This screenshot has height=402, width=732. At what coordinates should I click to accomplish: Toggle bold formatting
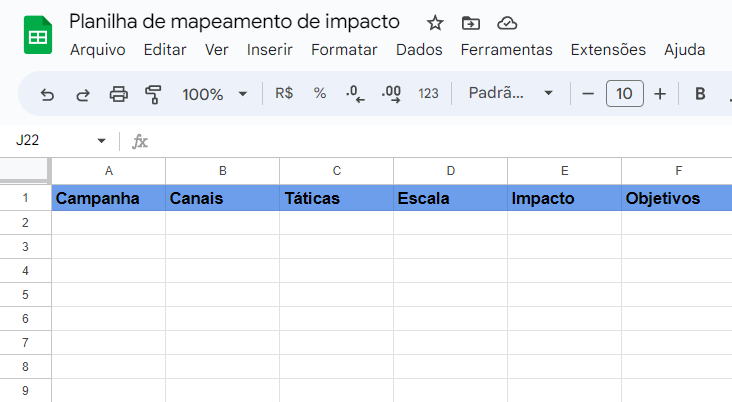(700, 94)
